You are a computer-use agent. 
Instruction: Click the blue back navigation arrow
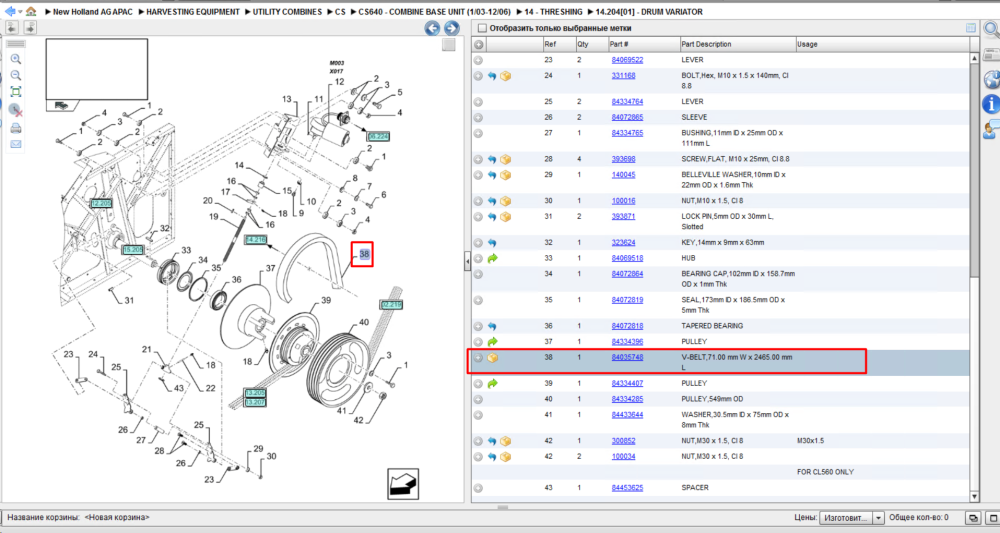(x=10, y=11)
